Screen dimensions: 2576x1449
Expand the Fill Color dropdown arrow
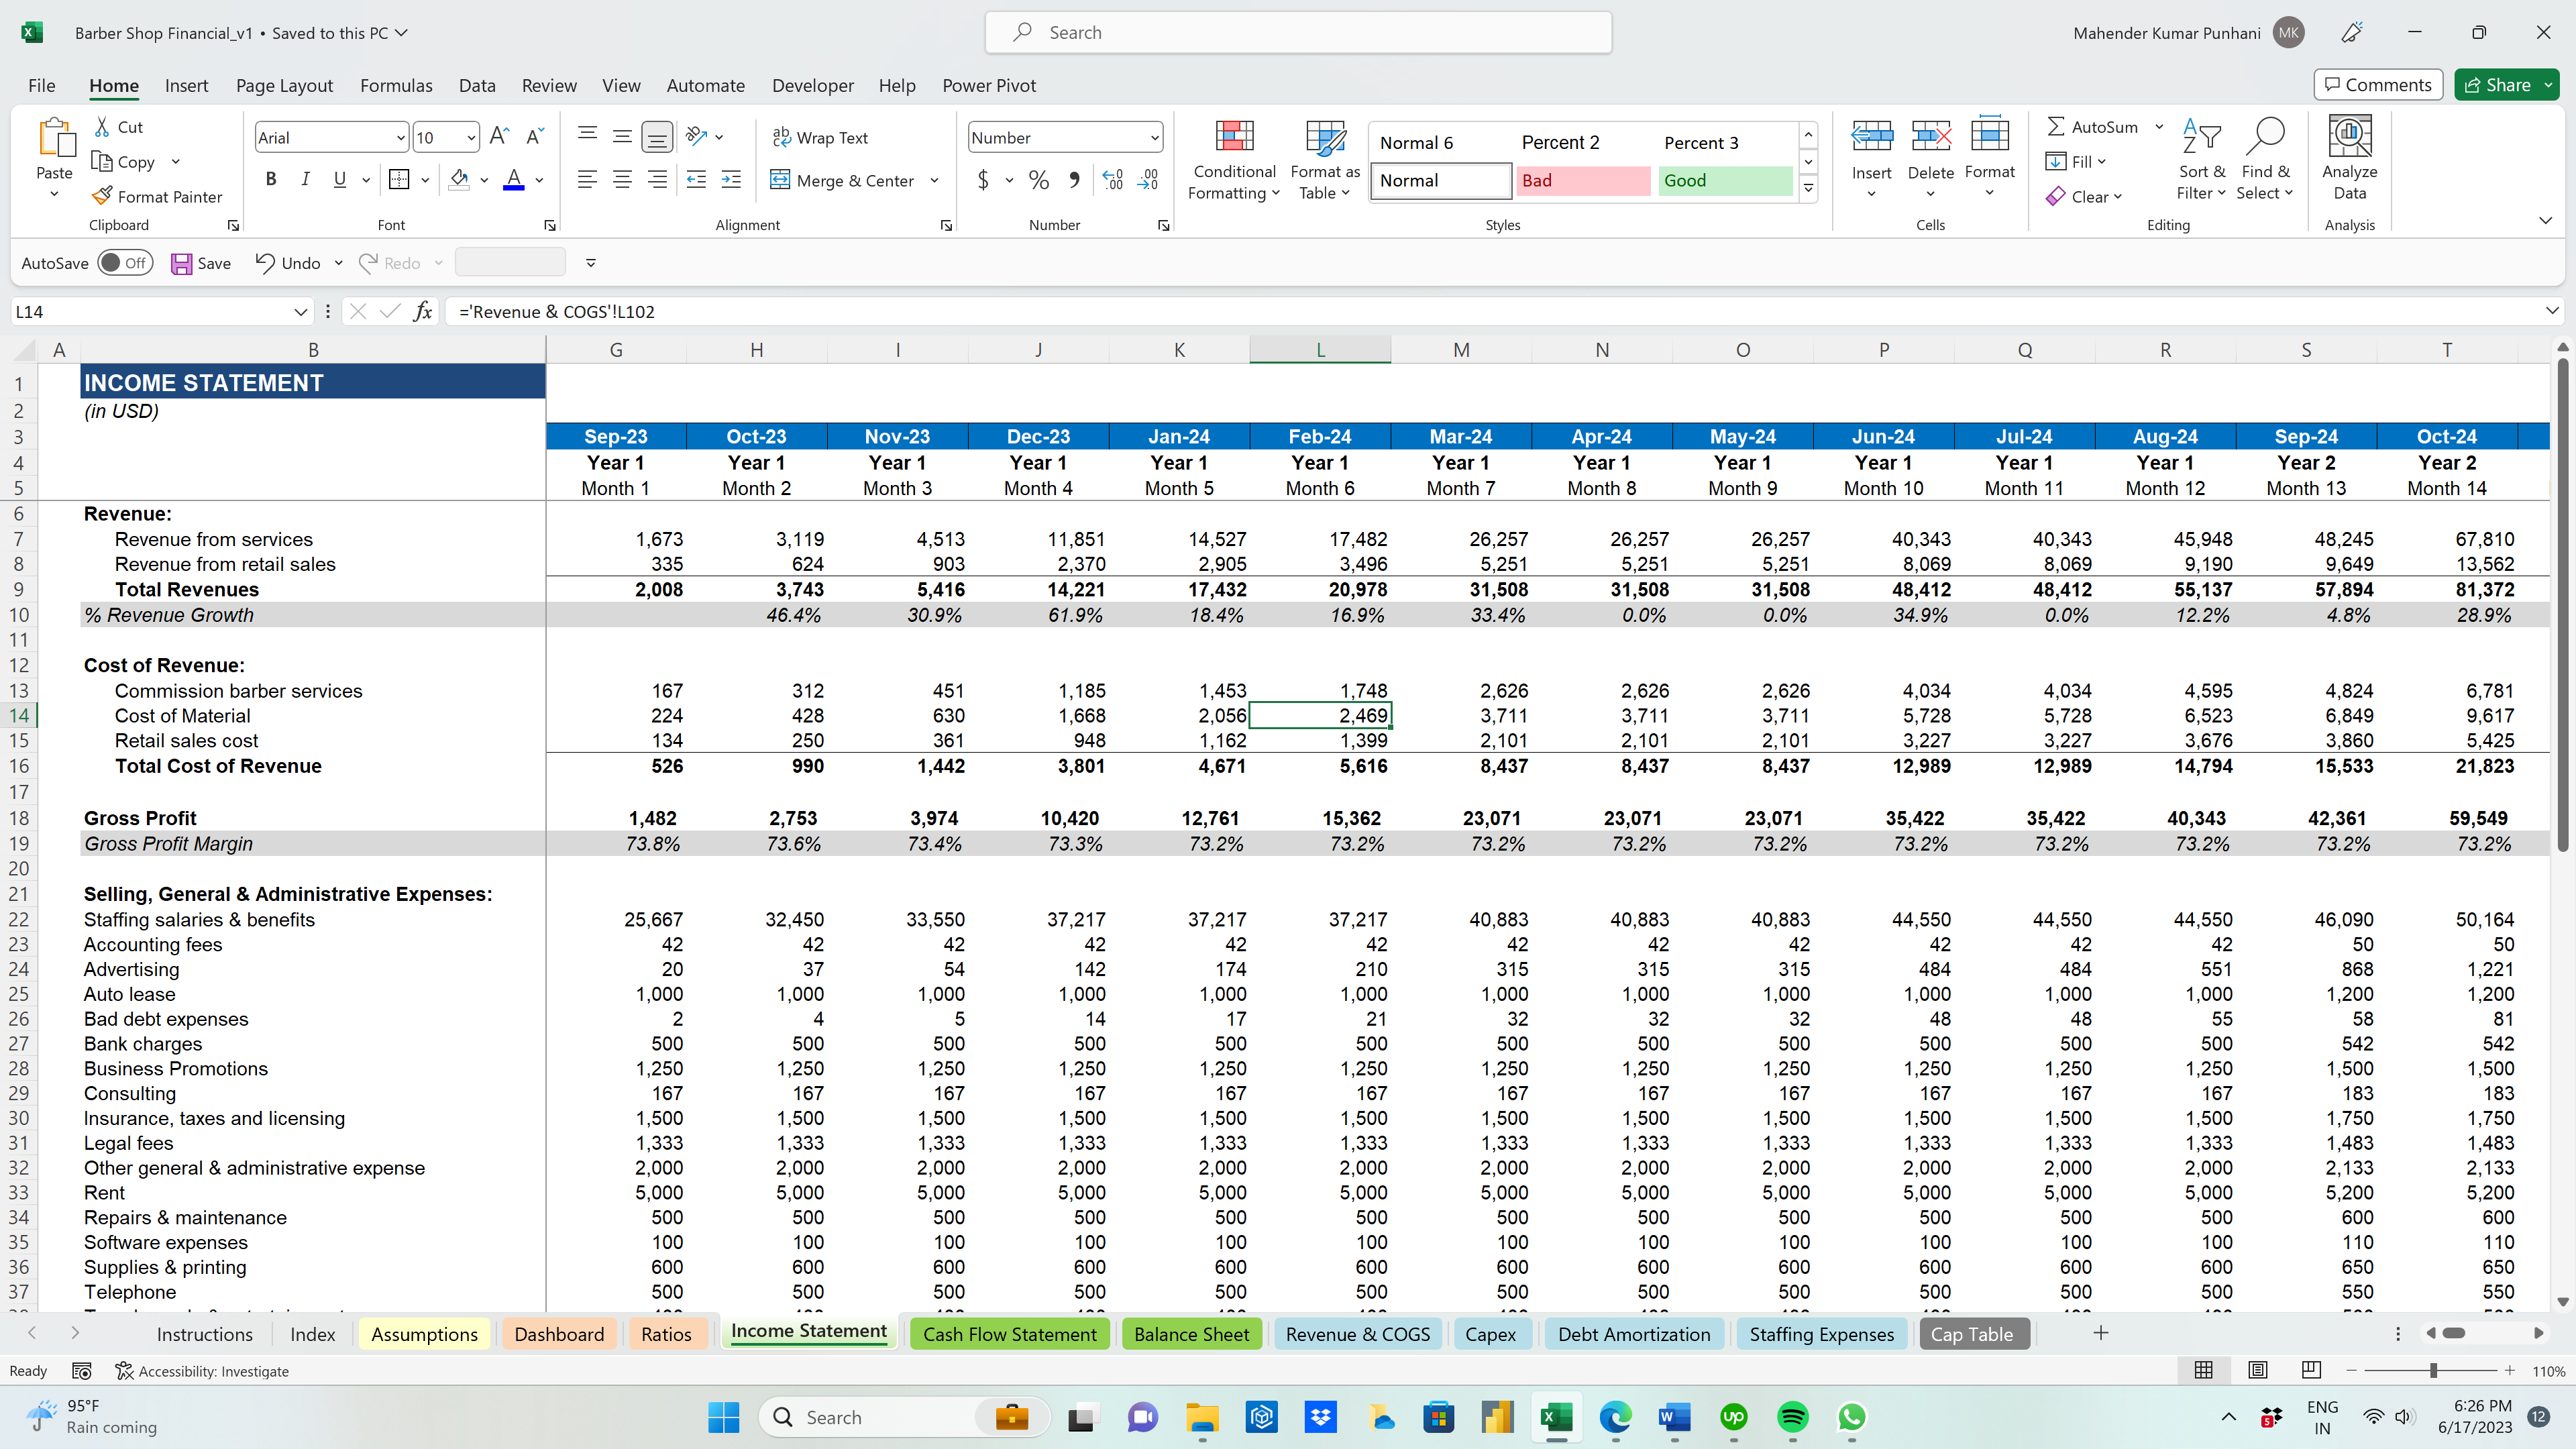(x=484, y=180)
